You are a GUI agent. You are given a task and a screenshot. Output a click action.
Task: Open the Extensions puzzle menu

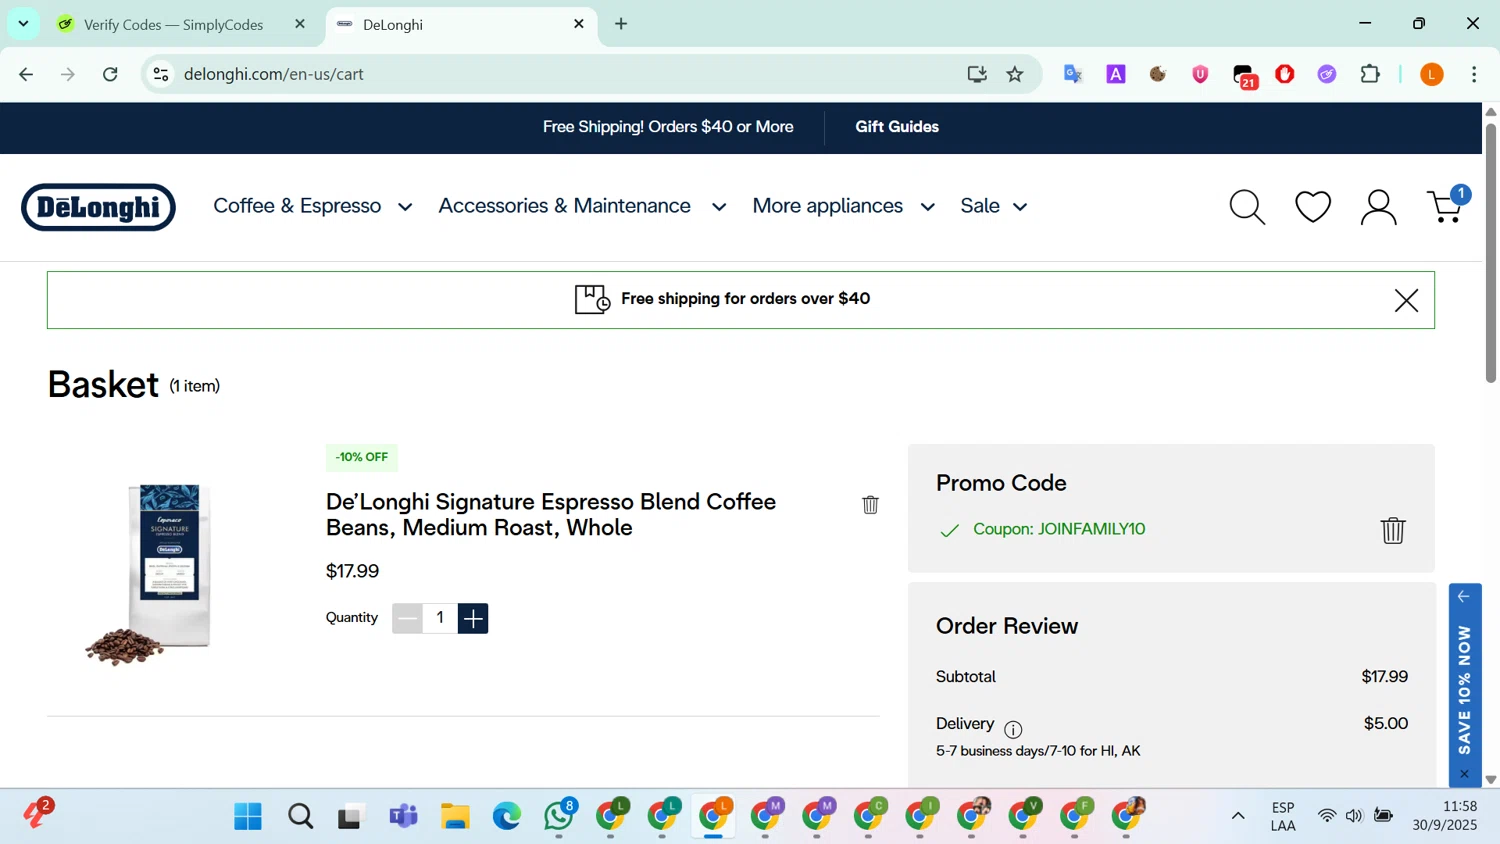click(x=1370, y=74)
